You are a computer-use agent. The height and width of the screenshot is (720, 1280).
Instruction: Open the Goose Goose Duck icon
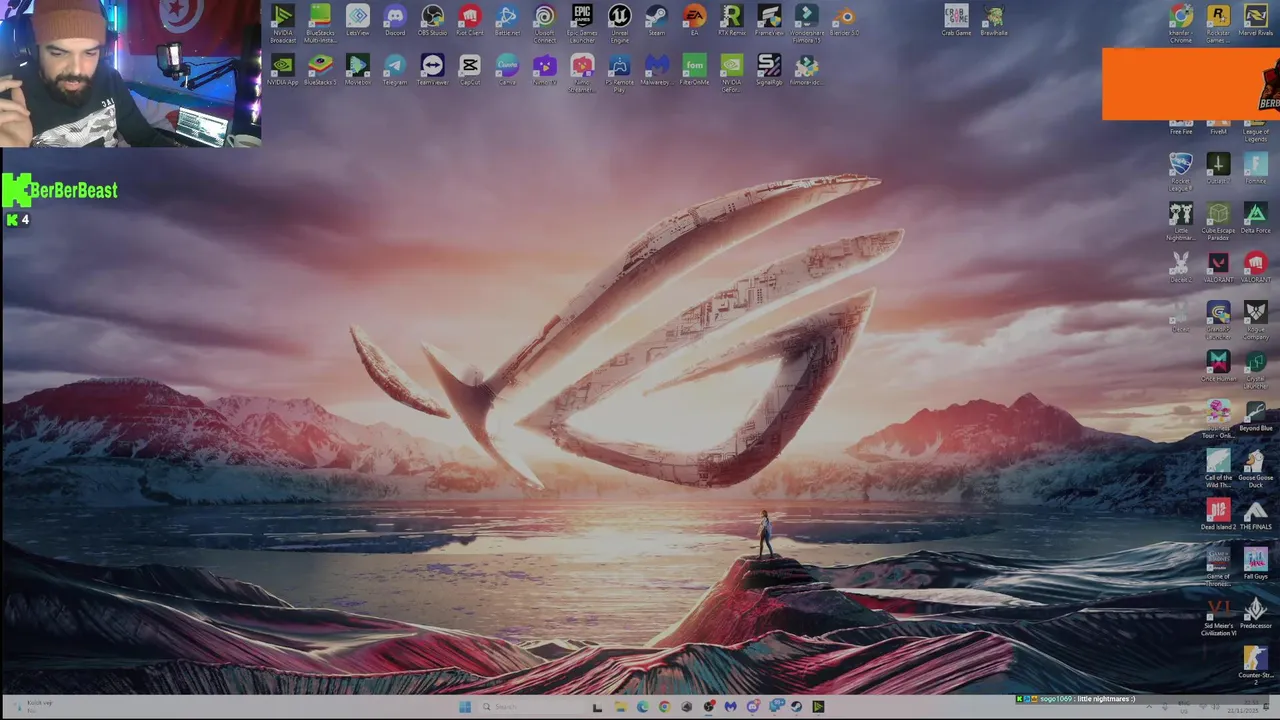(x=1256, y=467)
